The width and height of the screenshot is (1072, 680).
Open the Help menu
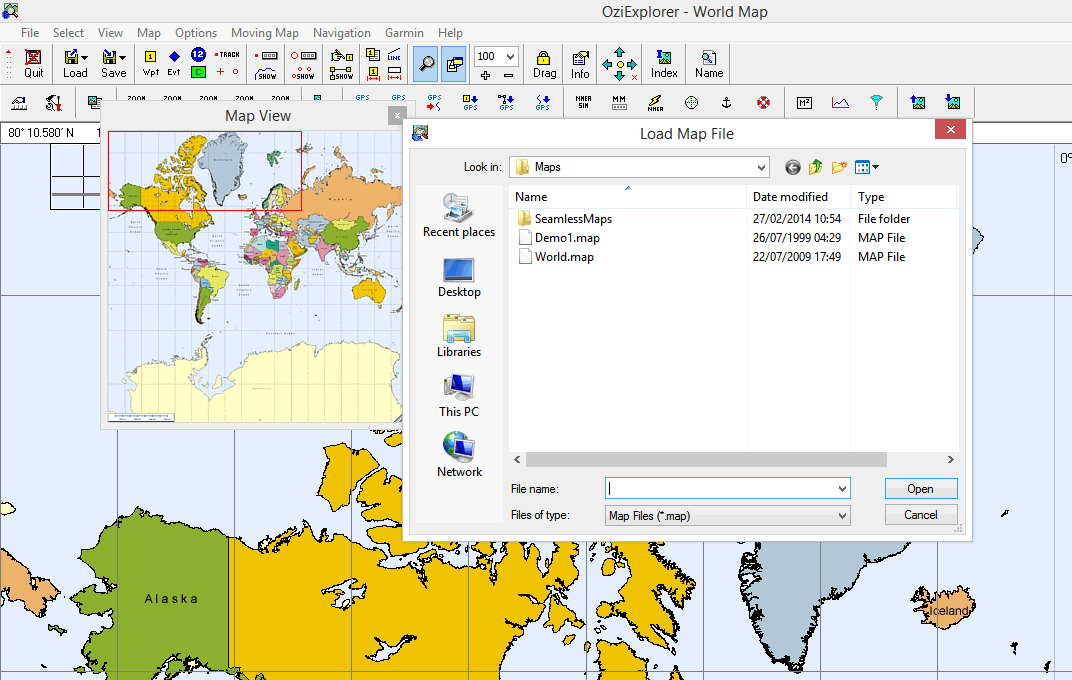pyautogui.click(x=450, y=33)
